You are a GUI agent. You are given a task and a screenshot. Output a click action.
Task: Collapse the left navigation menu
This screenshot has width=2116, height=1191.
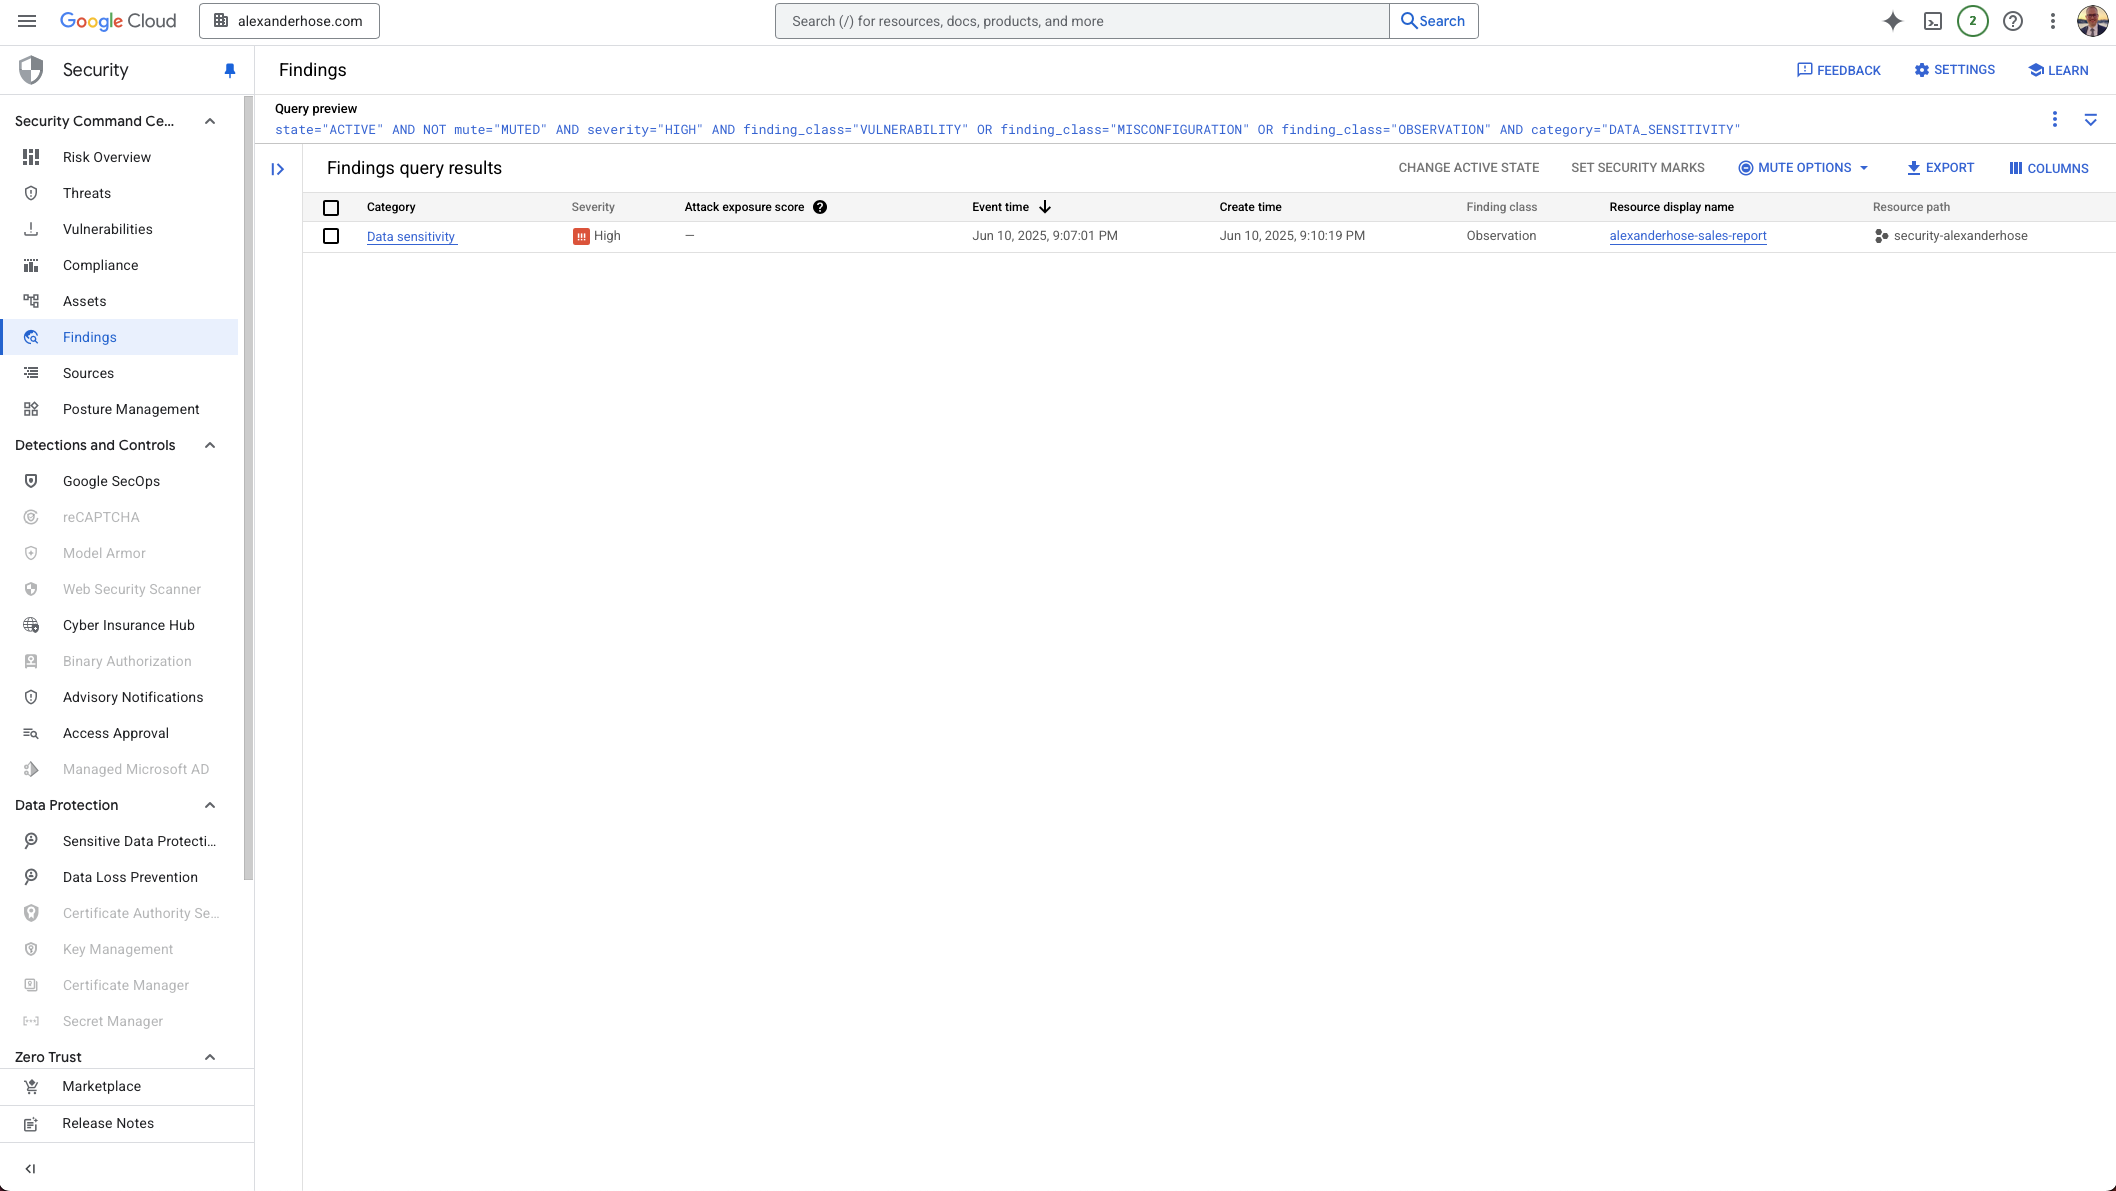[x=30, y=1168]
